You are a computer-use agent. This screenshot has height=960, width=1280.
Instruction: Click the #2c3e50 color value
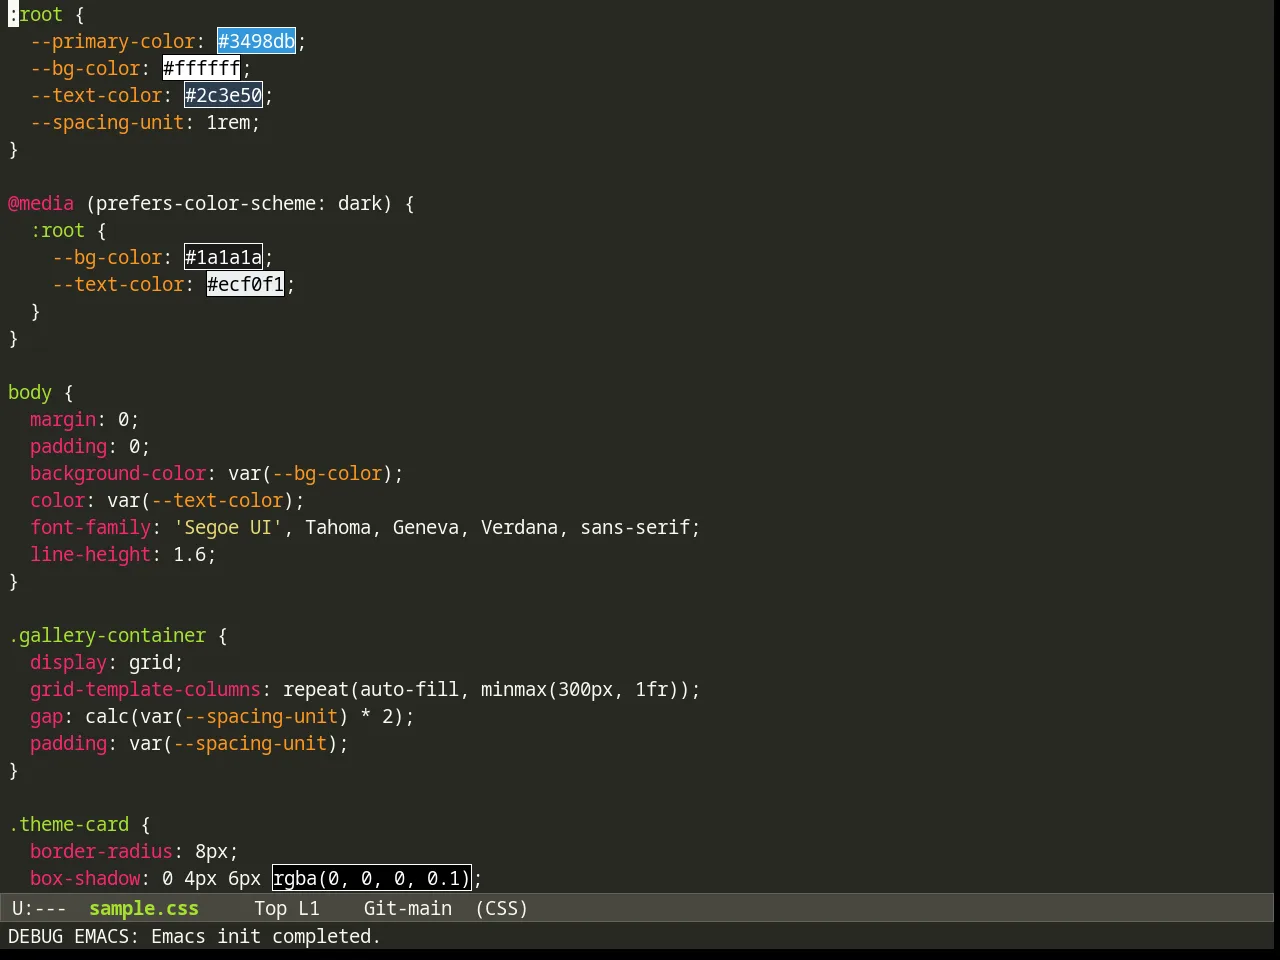click(x=223, y=95)
